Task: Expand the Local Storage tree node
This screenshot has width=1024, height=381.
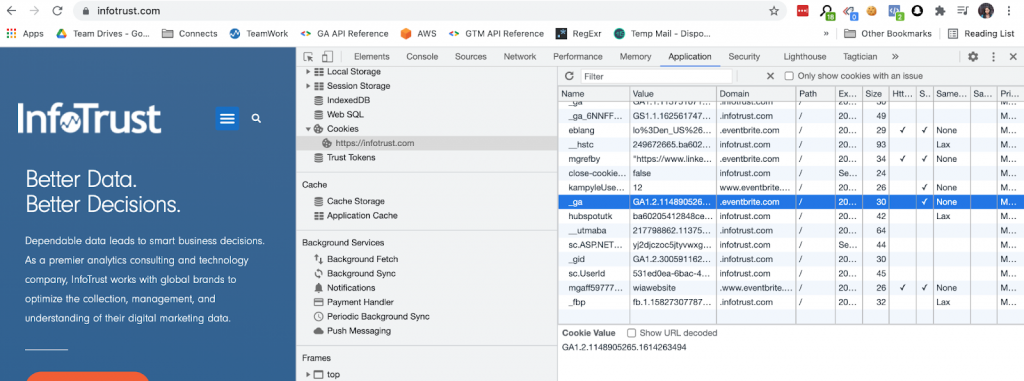Action: point(308,71)
